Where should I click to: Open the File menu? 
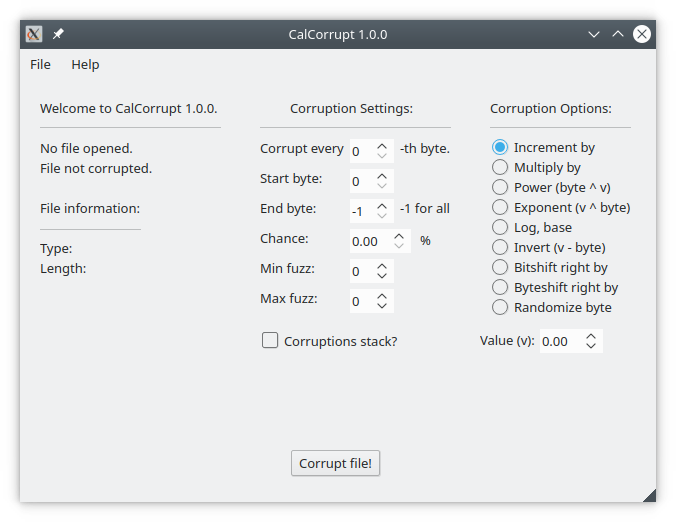coord(41,65)
